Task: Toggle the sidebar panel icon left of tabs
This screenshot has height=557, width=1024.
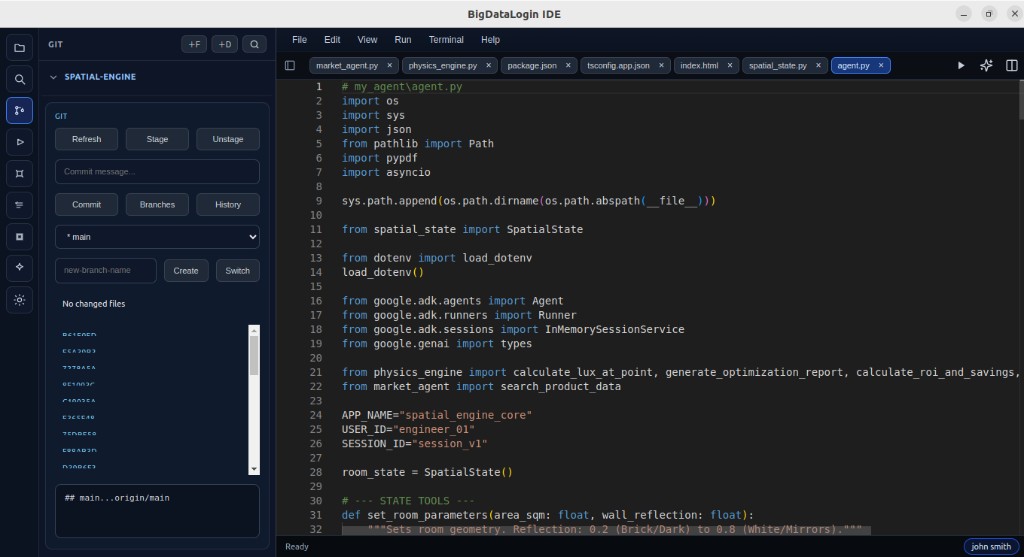Action: click(290, 65)
